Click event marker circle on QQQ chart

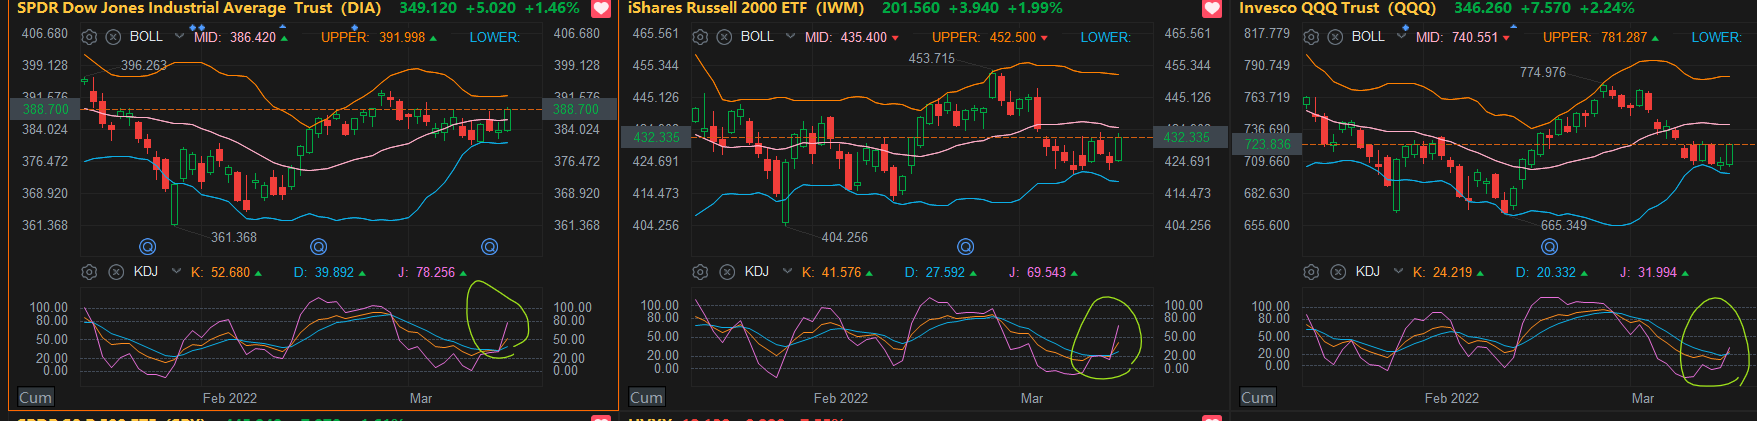pyautogui.click(x=1550, y=246)
